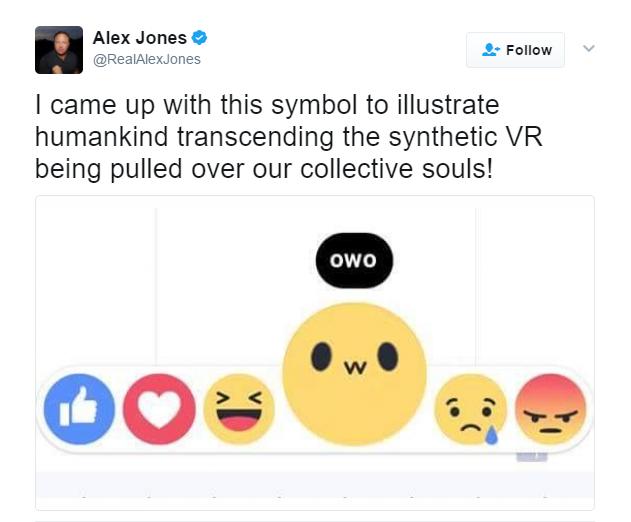Choose the red Angry reaction face

(x=551, y=409)
